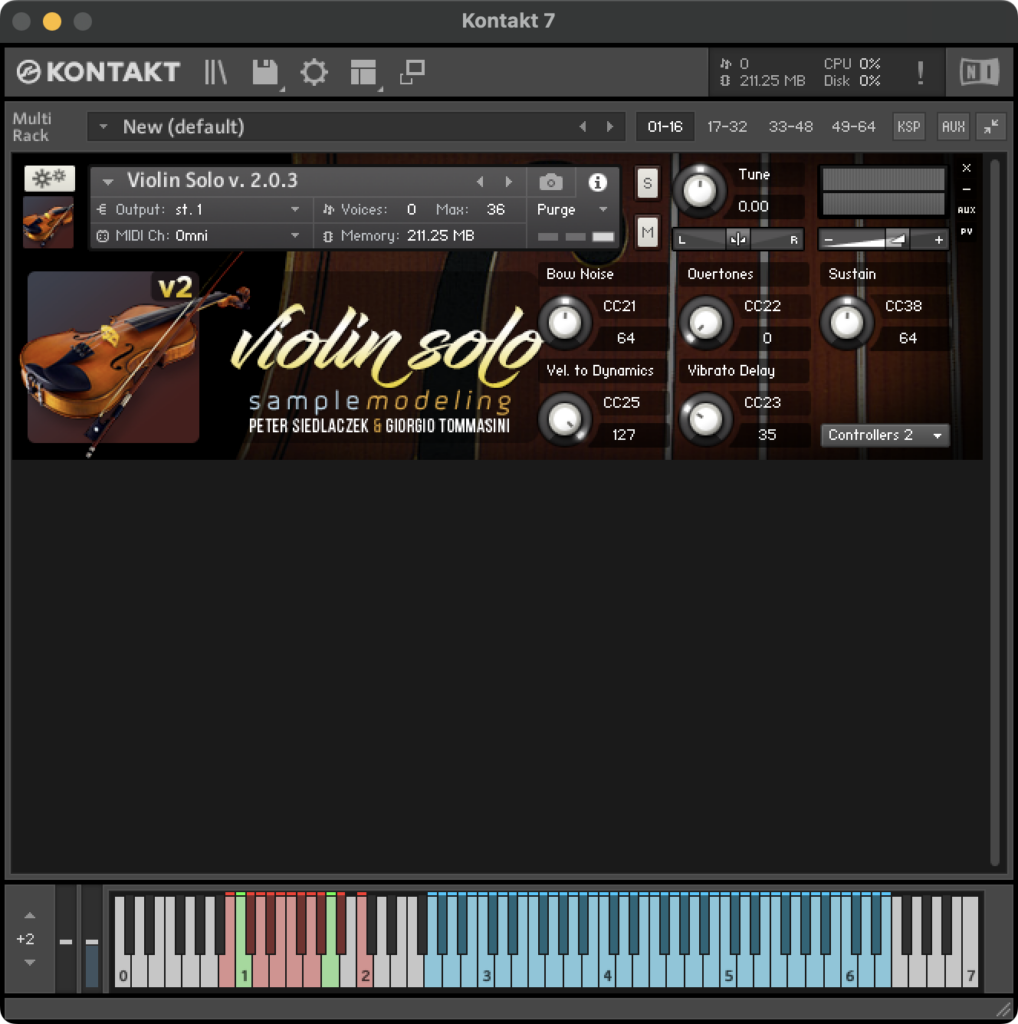The image size is (1018, 1024).
Task: Click the KONTAKT logo
Action: coord(98,72)
